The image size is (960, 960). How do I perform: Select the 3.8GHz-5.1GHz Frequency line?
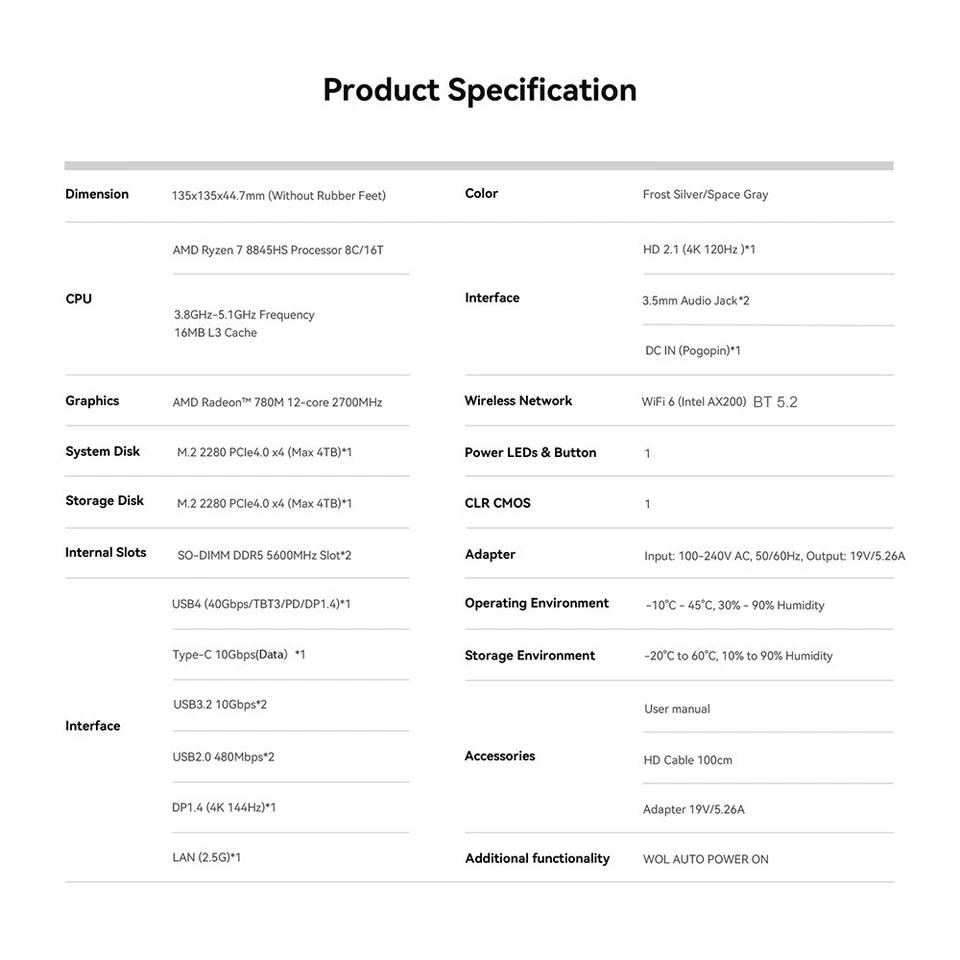tap(244, 315)
